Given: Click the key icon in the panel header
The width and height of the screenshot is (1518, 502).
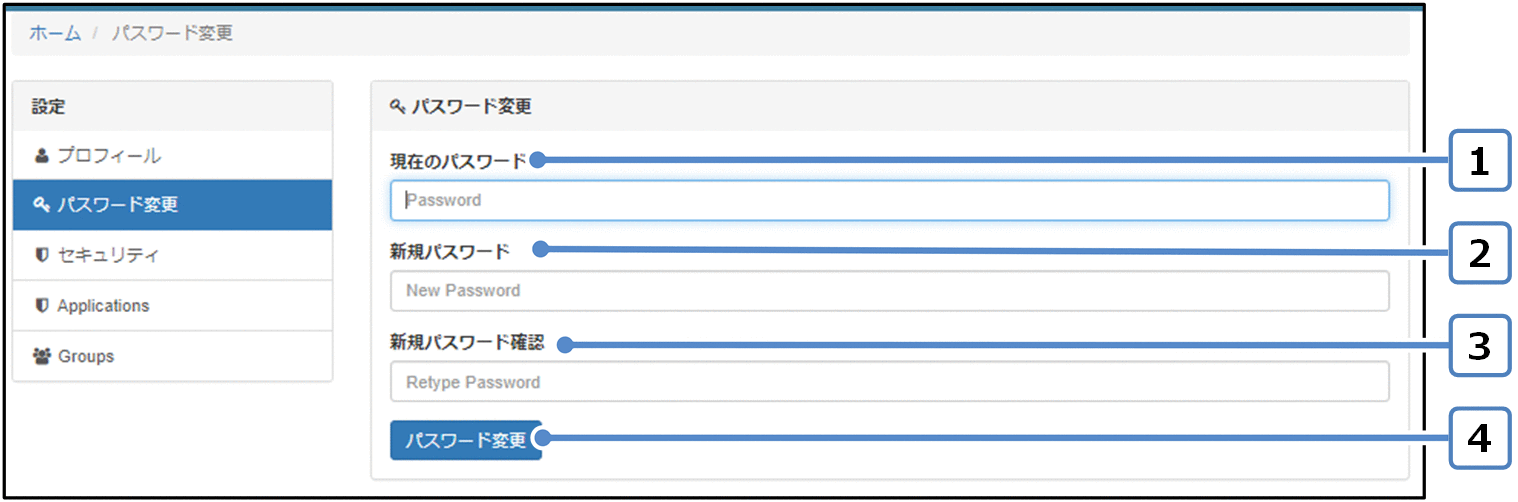Looking at the screenshot, I should [x=398, y=106].
